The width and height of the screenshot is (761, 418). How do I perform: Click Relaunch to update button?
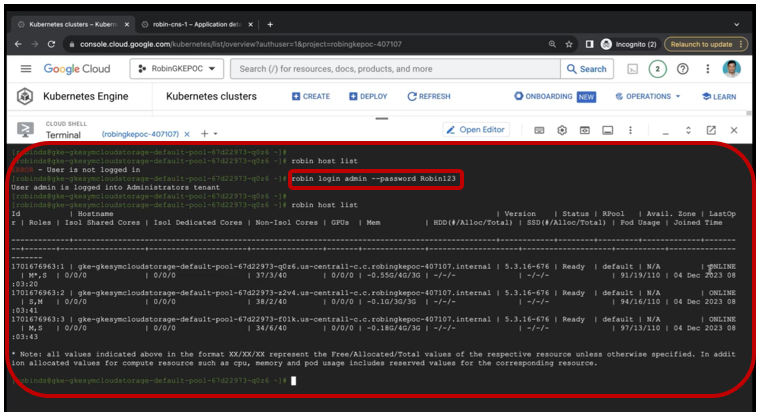click(x=706, y=44)
